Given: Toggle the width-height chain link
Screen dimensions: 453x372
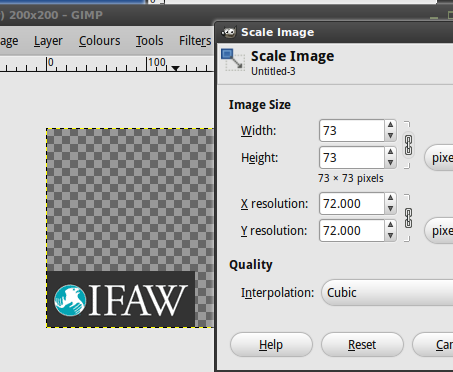Looking at the screenshot, I should click(408, 145).
